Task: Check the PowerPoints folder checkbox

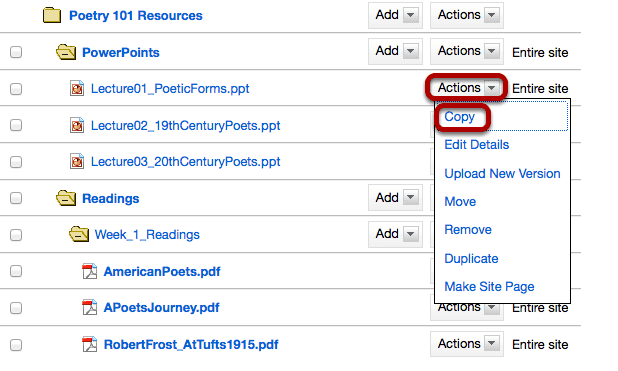Action: 16,52
